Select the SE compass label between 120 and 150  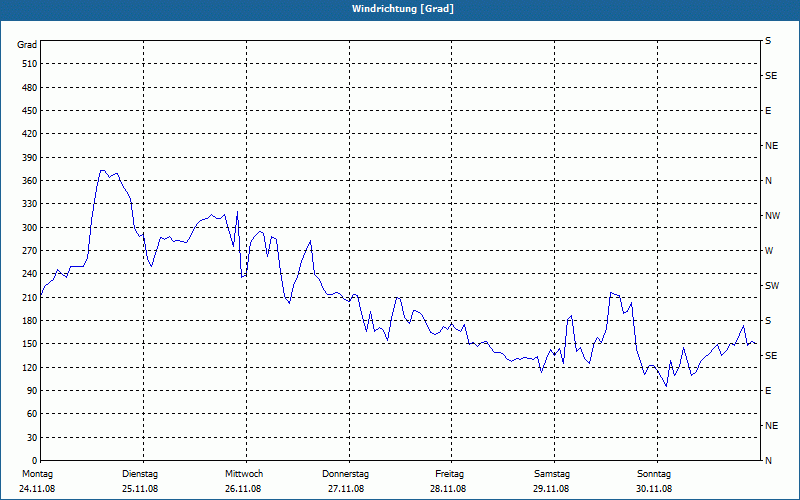click(x=771, y=356)
